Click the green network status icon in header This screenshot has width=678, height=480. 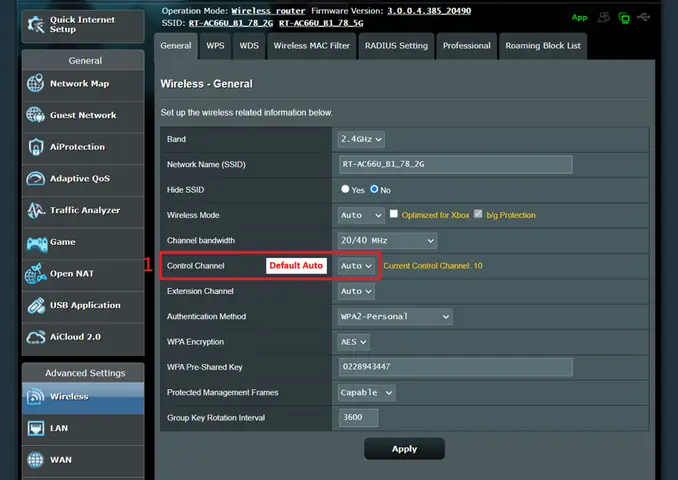pos(624,18)
